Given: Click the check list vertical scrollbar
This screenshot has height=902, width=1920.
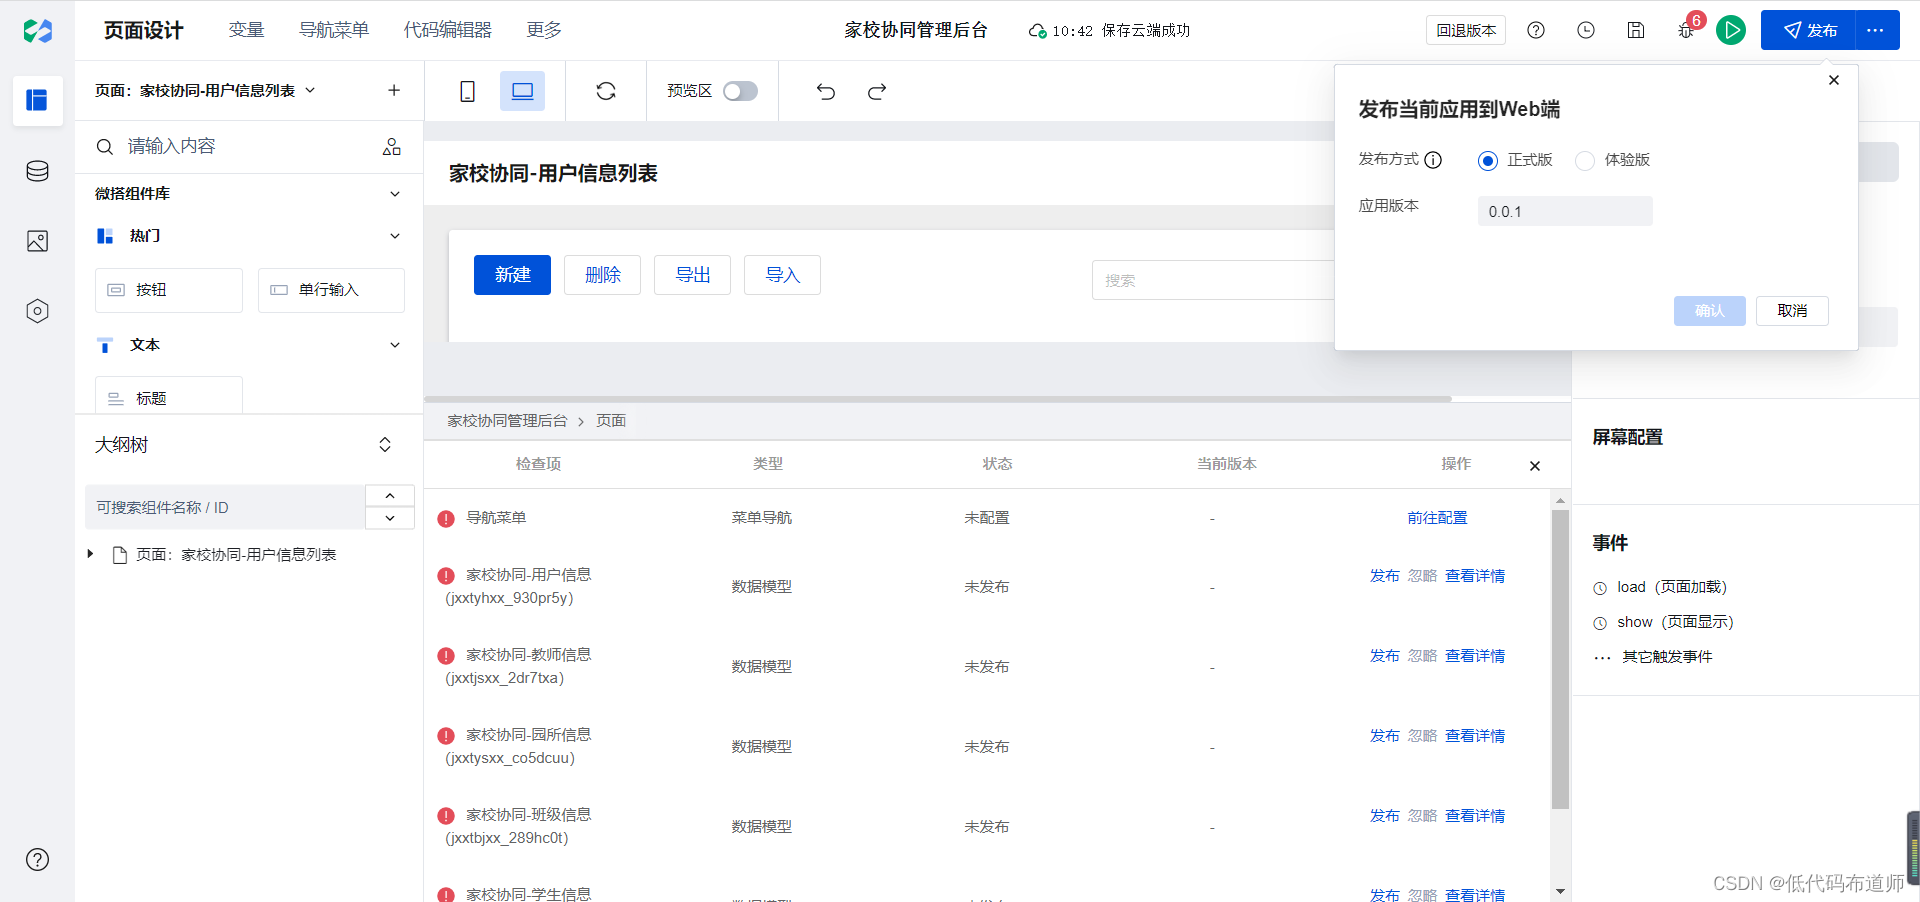Looking at the screenshot, I should [1560, 659].
